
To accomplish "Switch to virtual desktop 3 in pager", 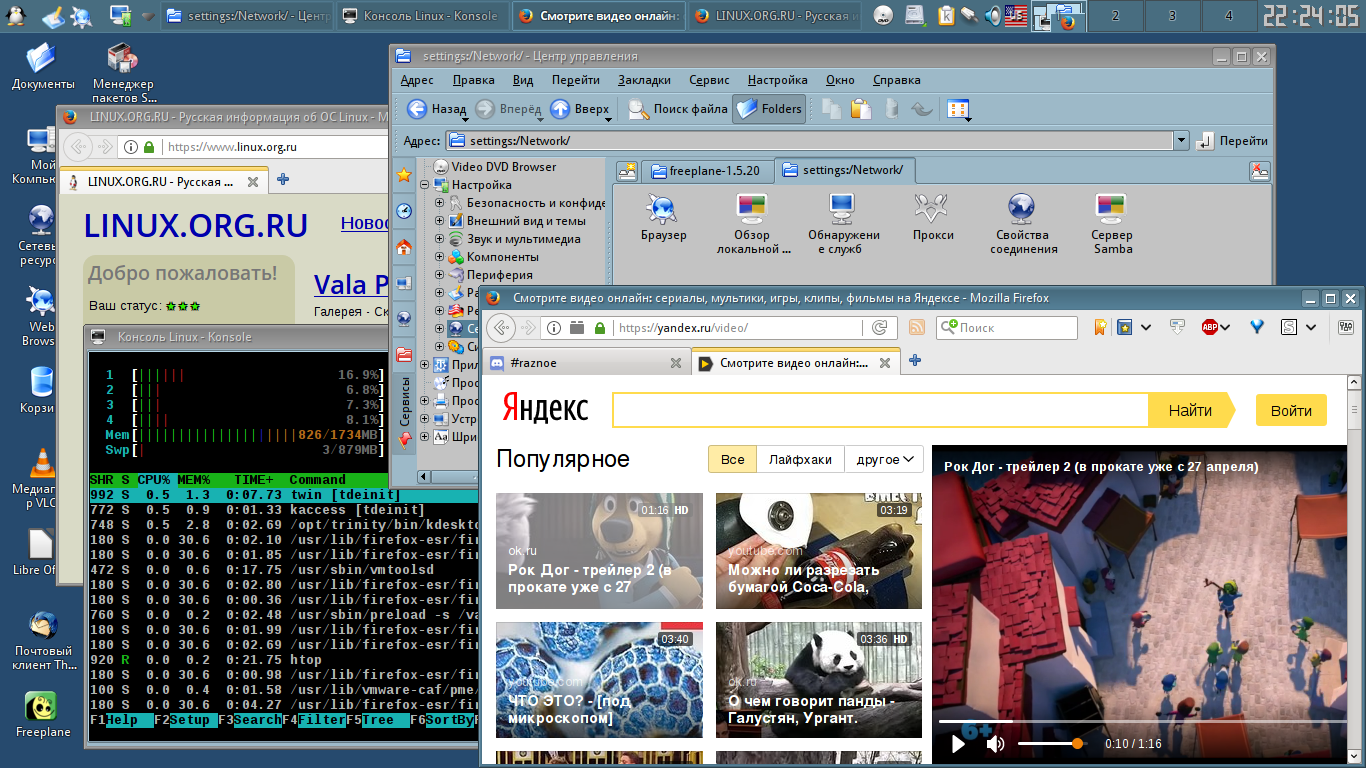I will click(1172, 15).
